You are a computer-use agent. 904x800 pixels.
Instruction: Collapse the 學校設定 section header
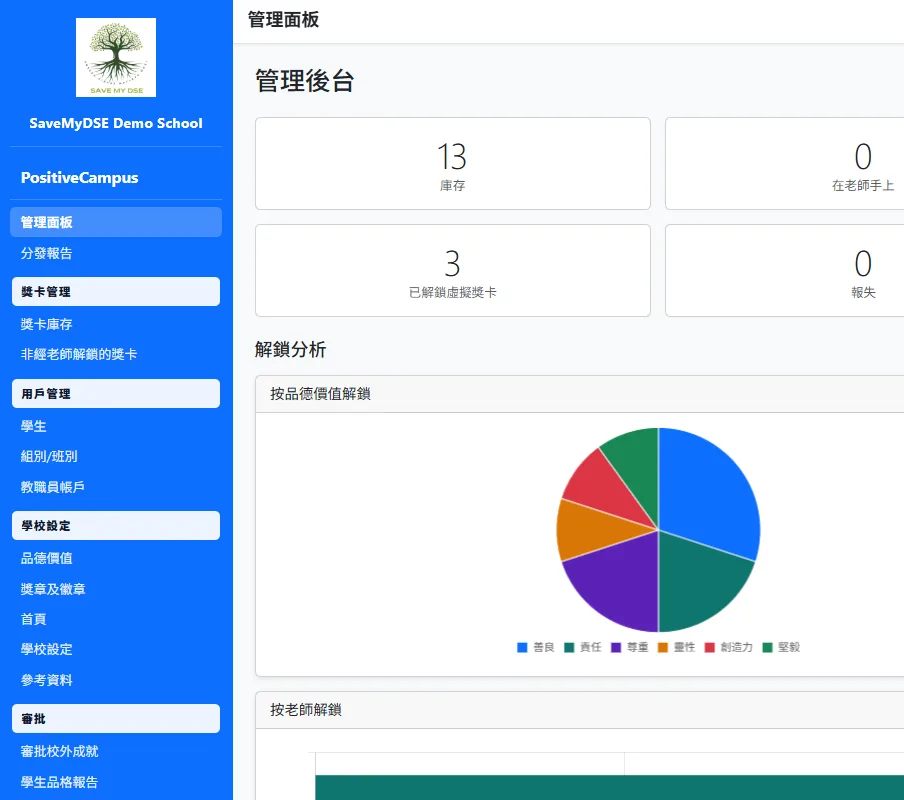(116, 526)
